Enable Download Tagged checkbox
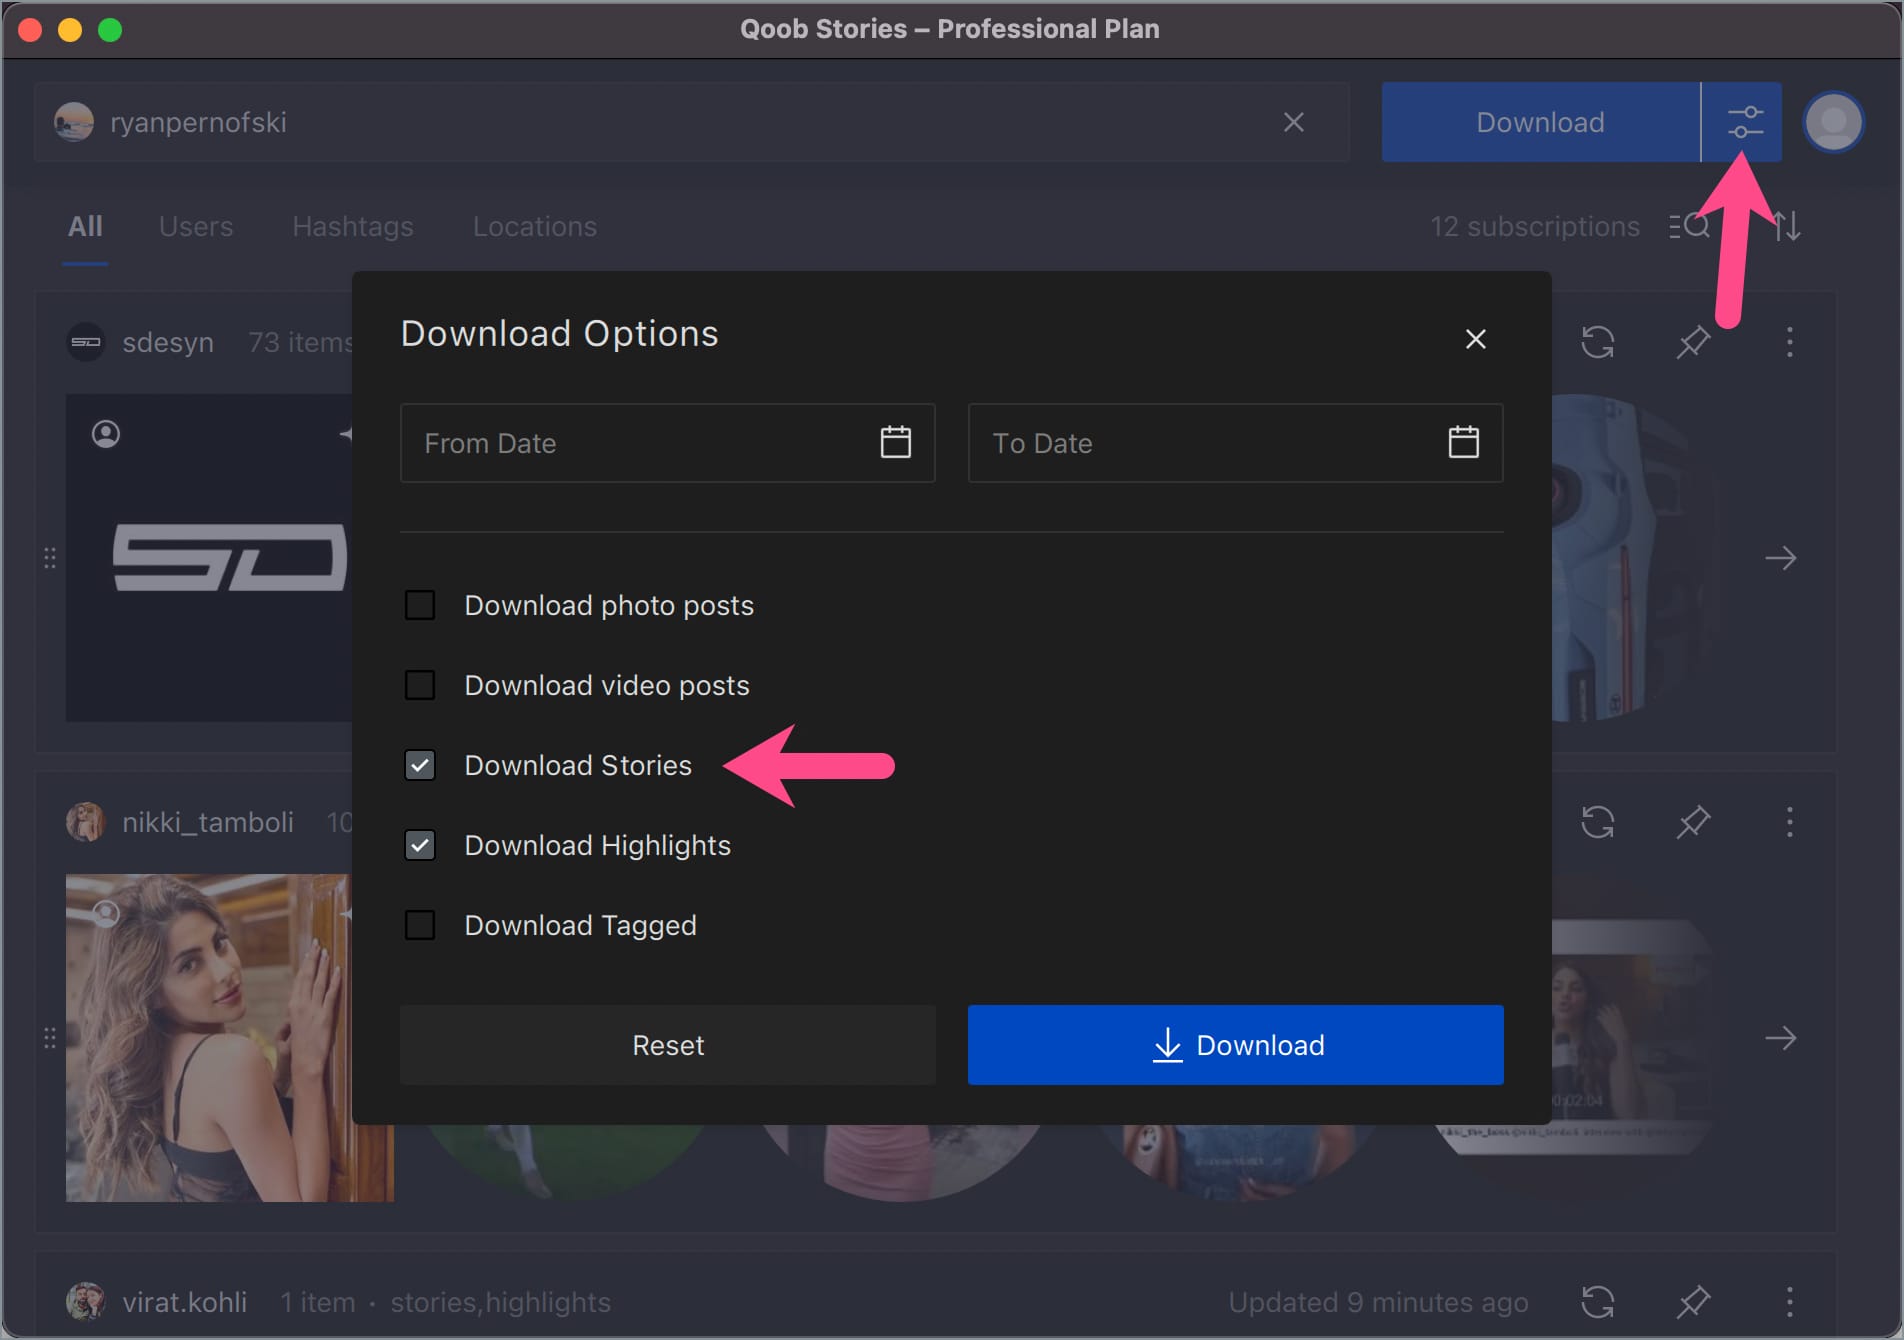 click(420, 925)
